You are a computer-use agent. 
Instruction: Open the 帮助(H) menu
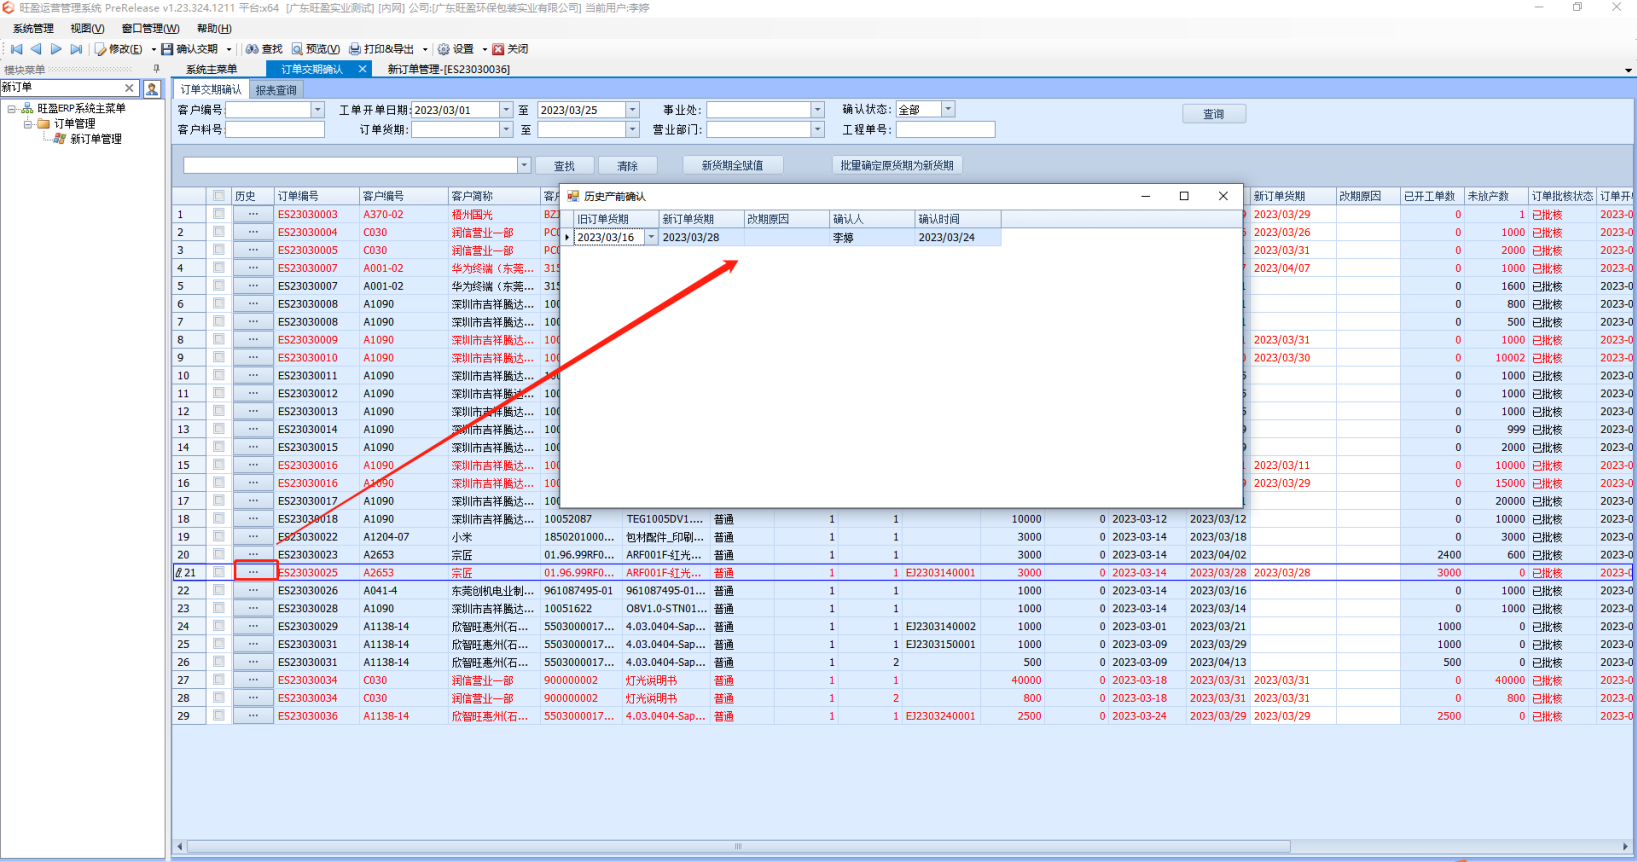pos(214,28)
